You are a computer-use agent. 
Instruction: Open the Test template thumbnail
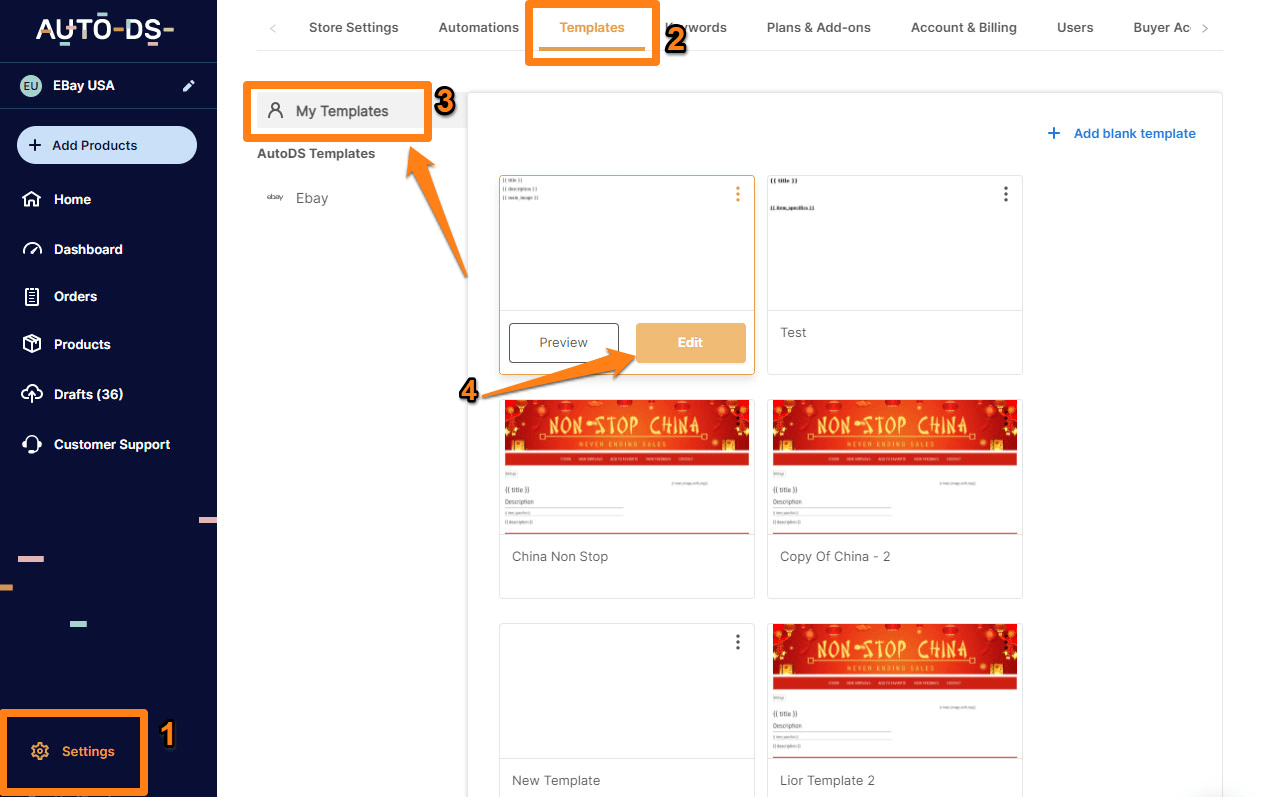tap(895, 243)
